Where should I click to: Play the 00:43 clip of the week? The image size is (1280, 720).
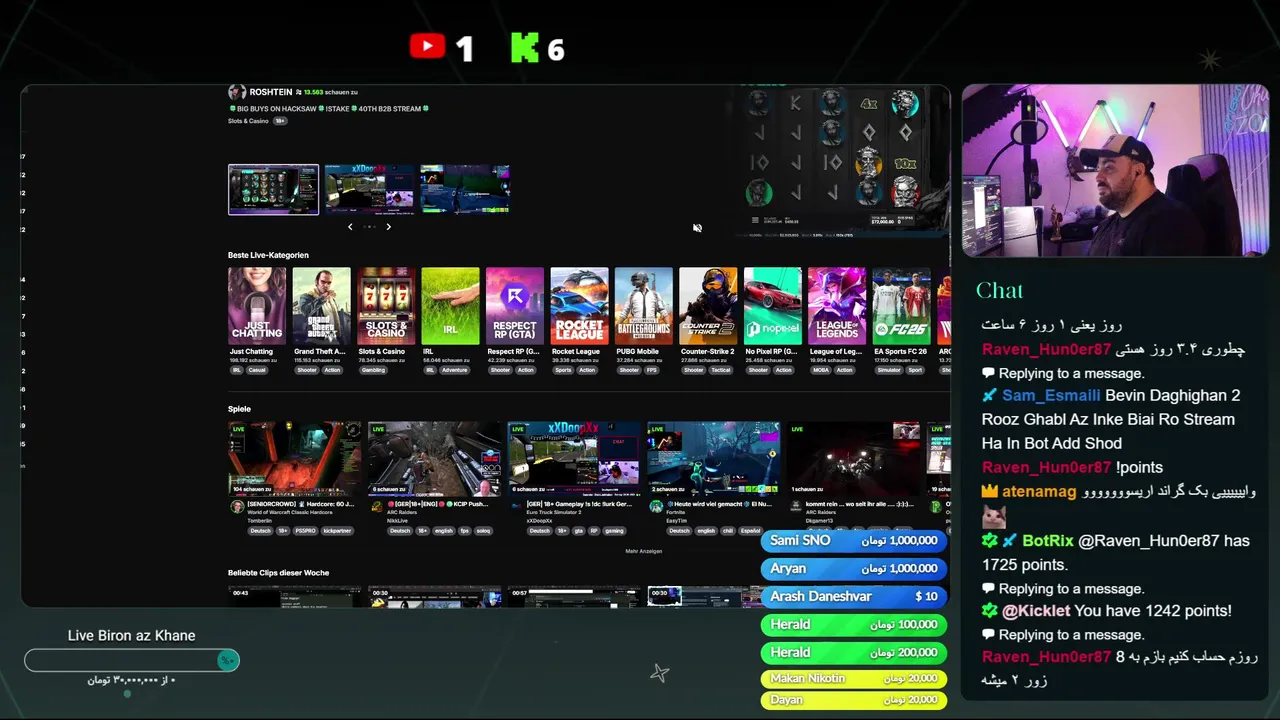[295, 597]
